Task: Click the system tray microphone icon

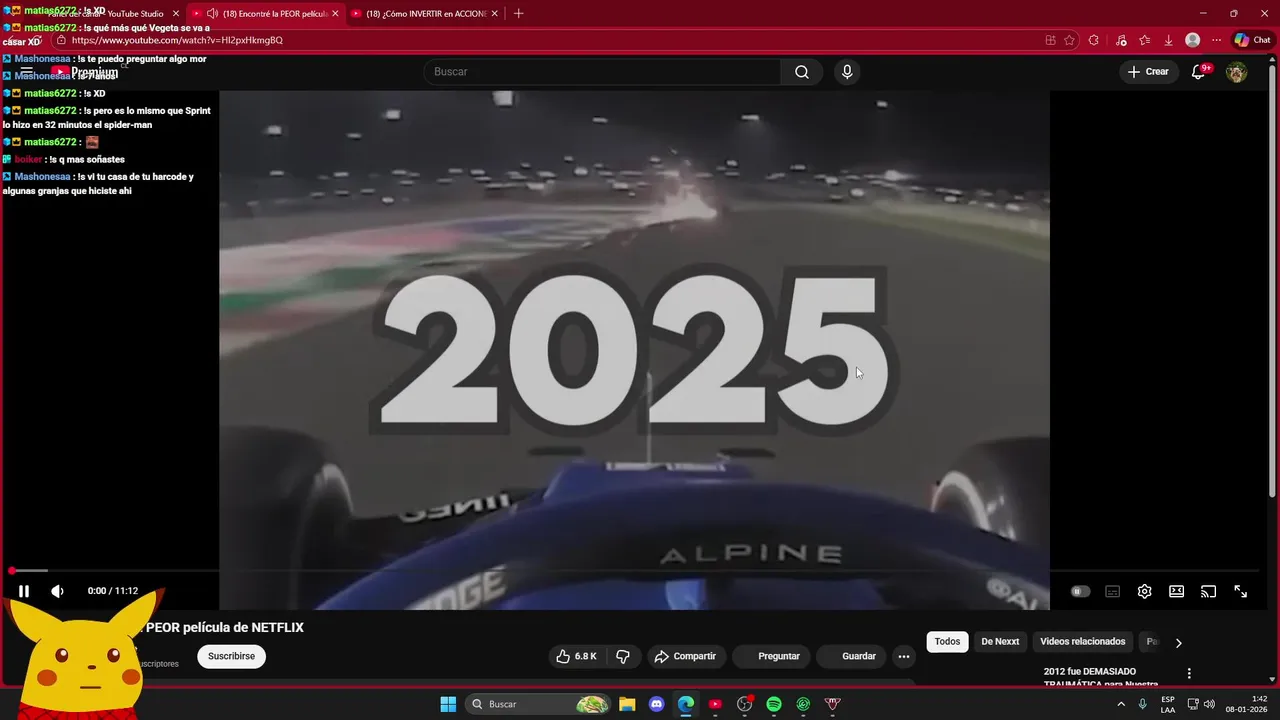Action: click(x=1142, y=704)
